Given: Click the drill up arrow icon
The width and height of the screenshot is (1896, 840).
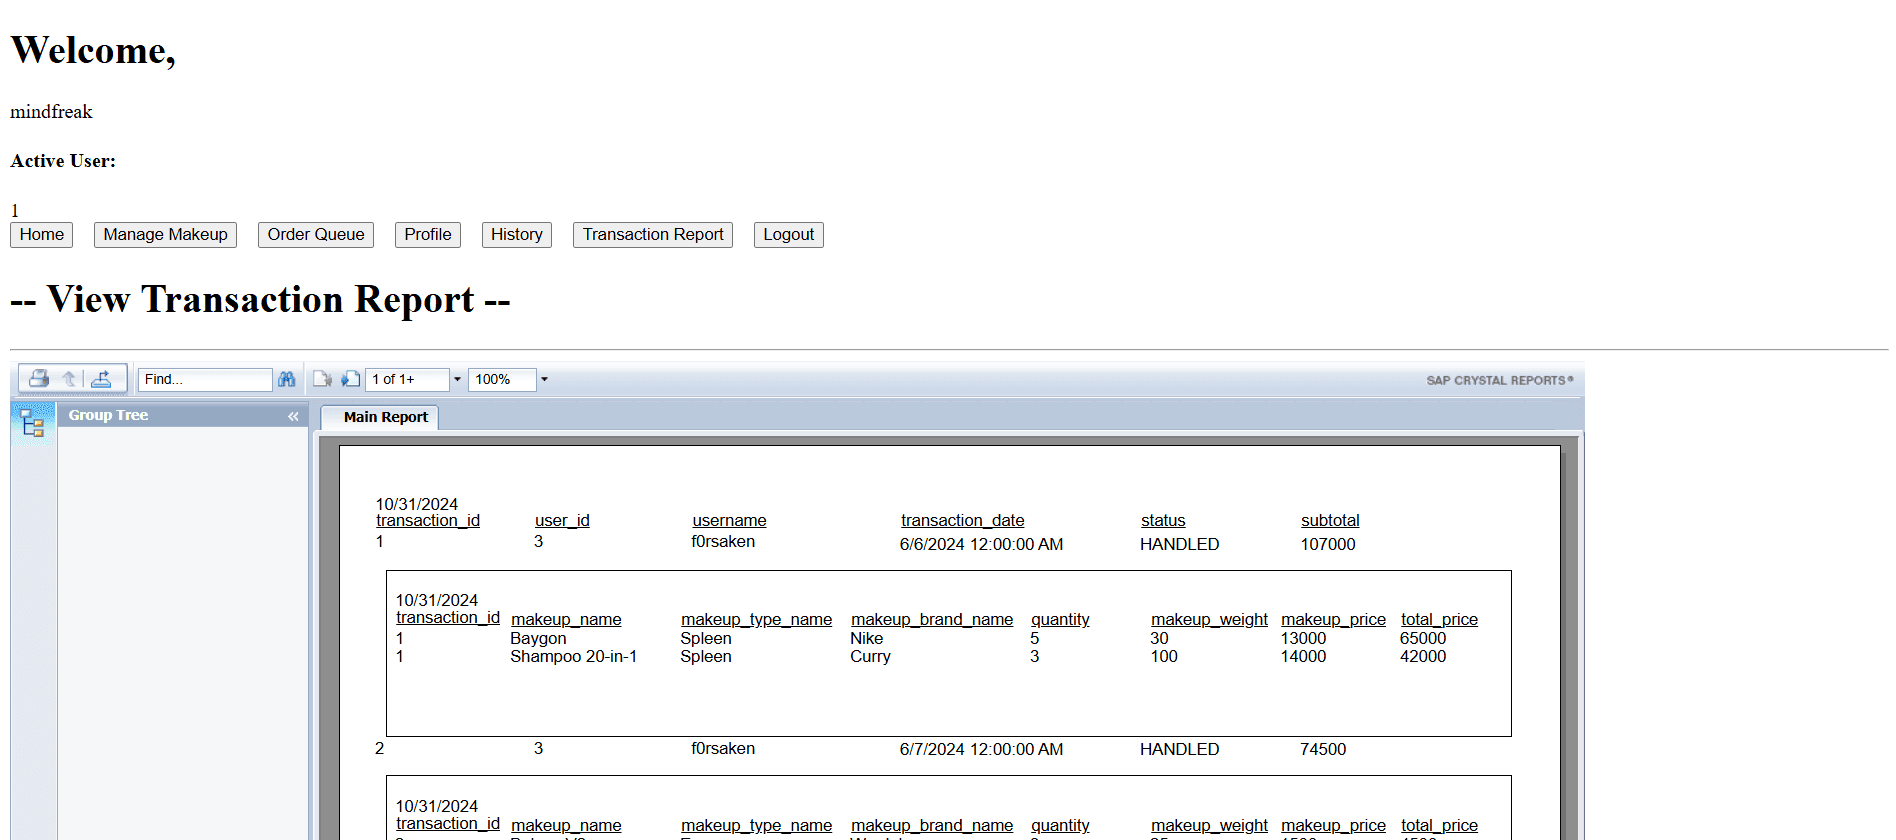Looking at the screenshot, I should [69, 379].
